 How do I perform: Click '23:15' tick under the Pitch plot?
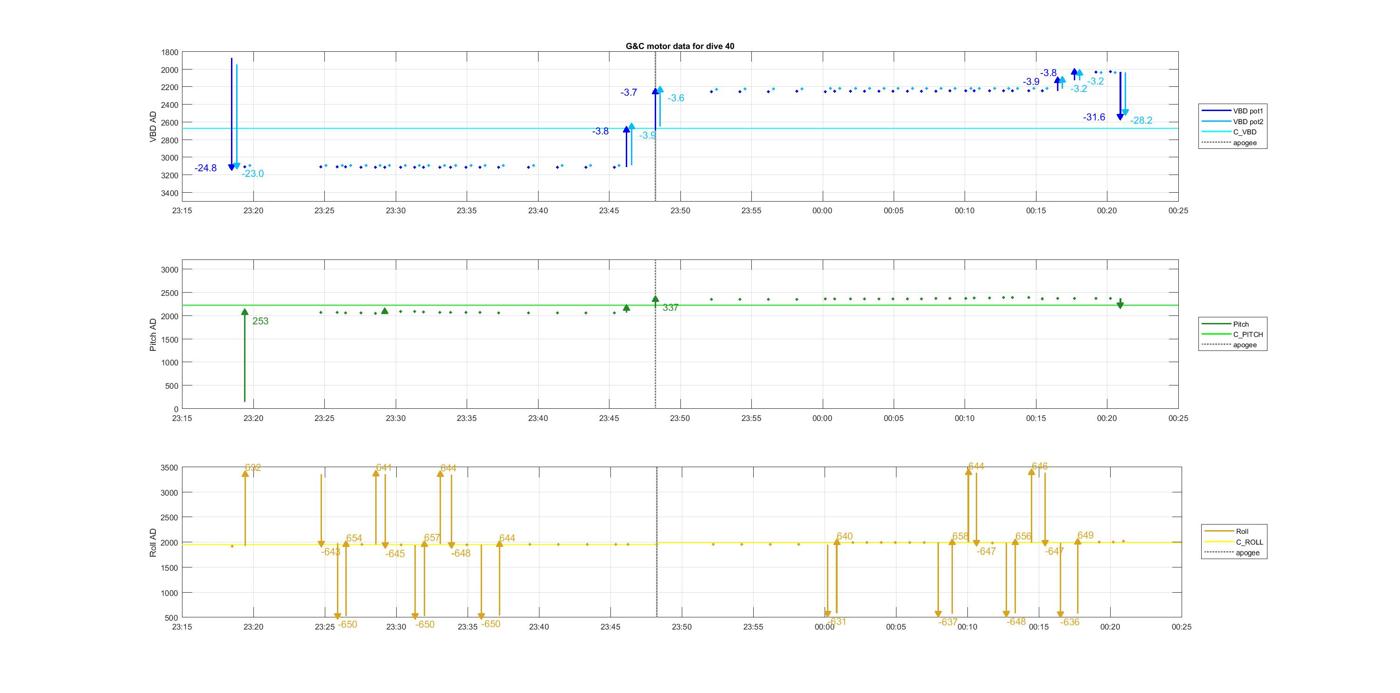click(182, 419)
